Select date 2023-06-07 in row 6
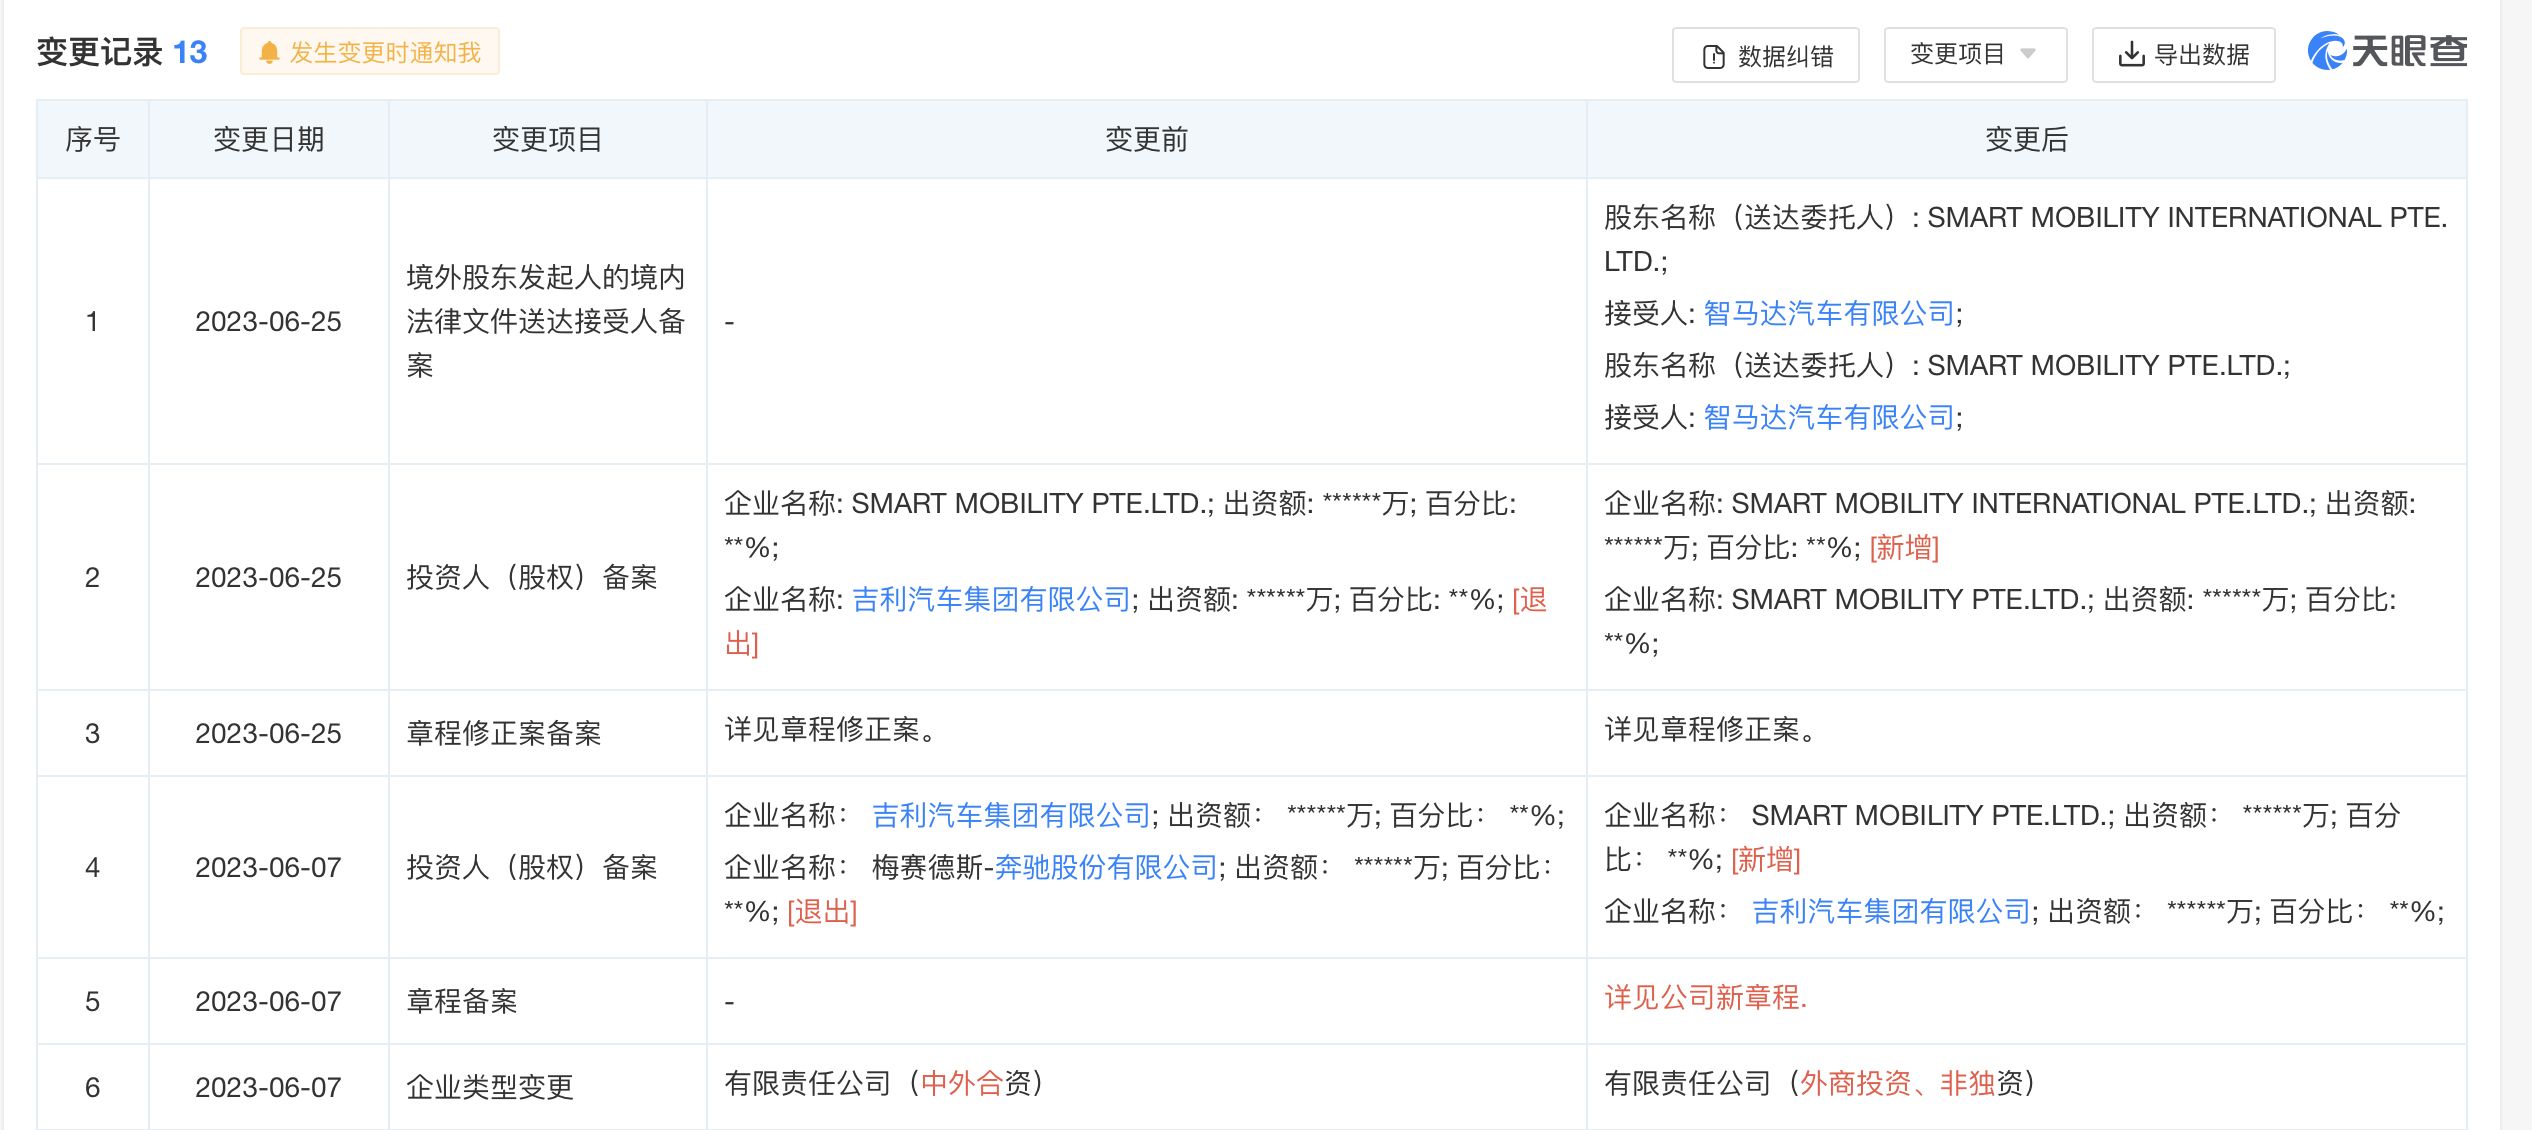2532x1130 pixels. coord(268,1088)
